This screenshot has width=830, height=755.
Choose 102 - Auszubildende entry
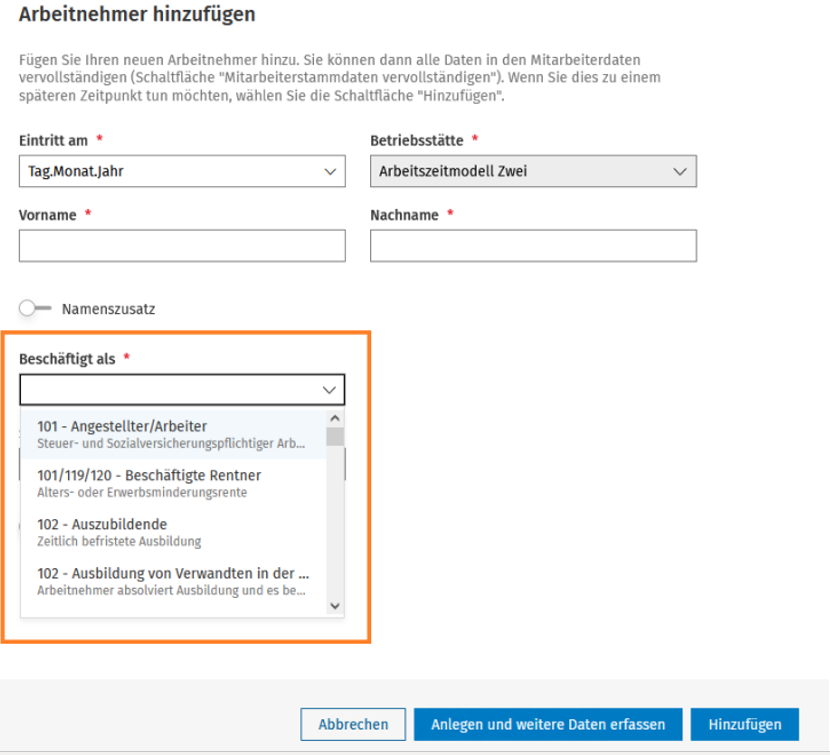pyautogui.click(x=173, y=532)
